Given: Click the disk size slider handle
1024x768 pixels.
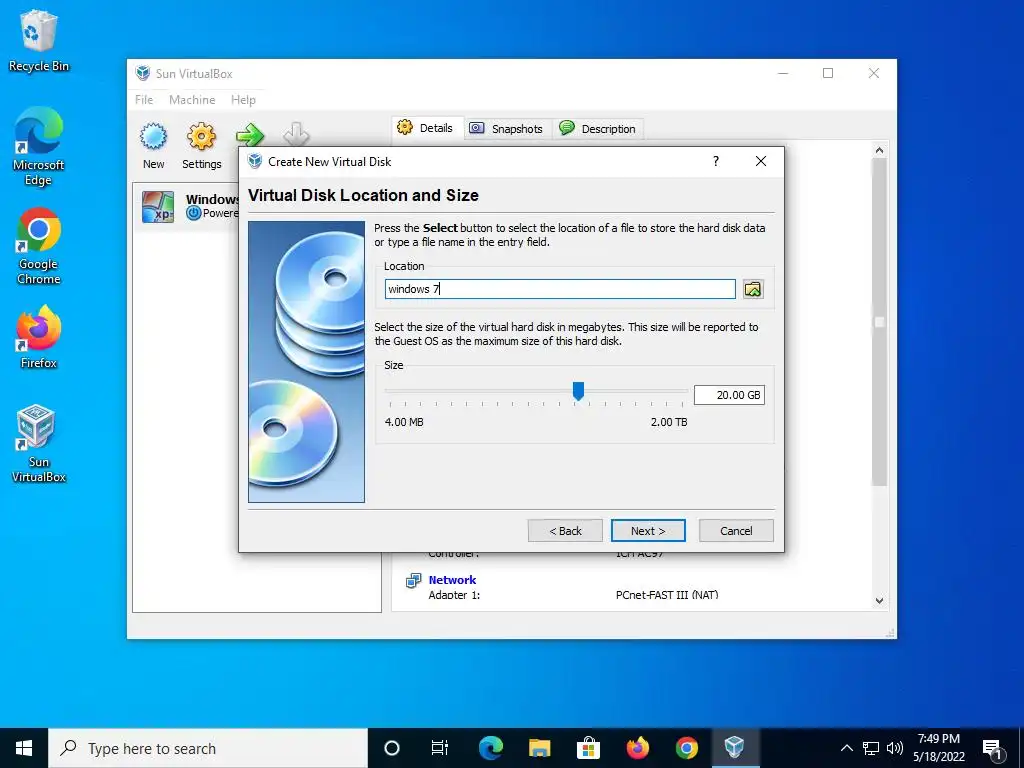Looking at the screenshot, I should coord(578,391).
